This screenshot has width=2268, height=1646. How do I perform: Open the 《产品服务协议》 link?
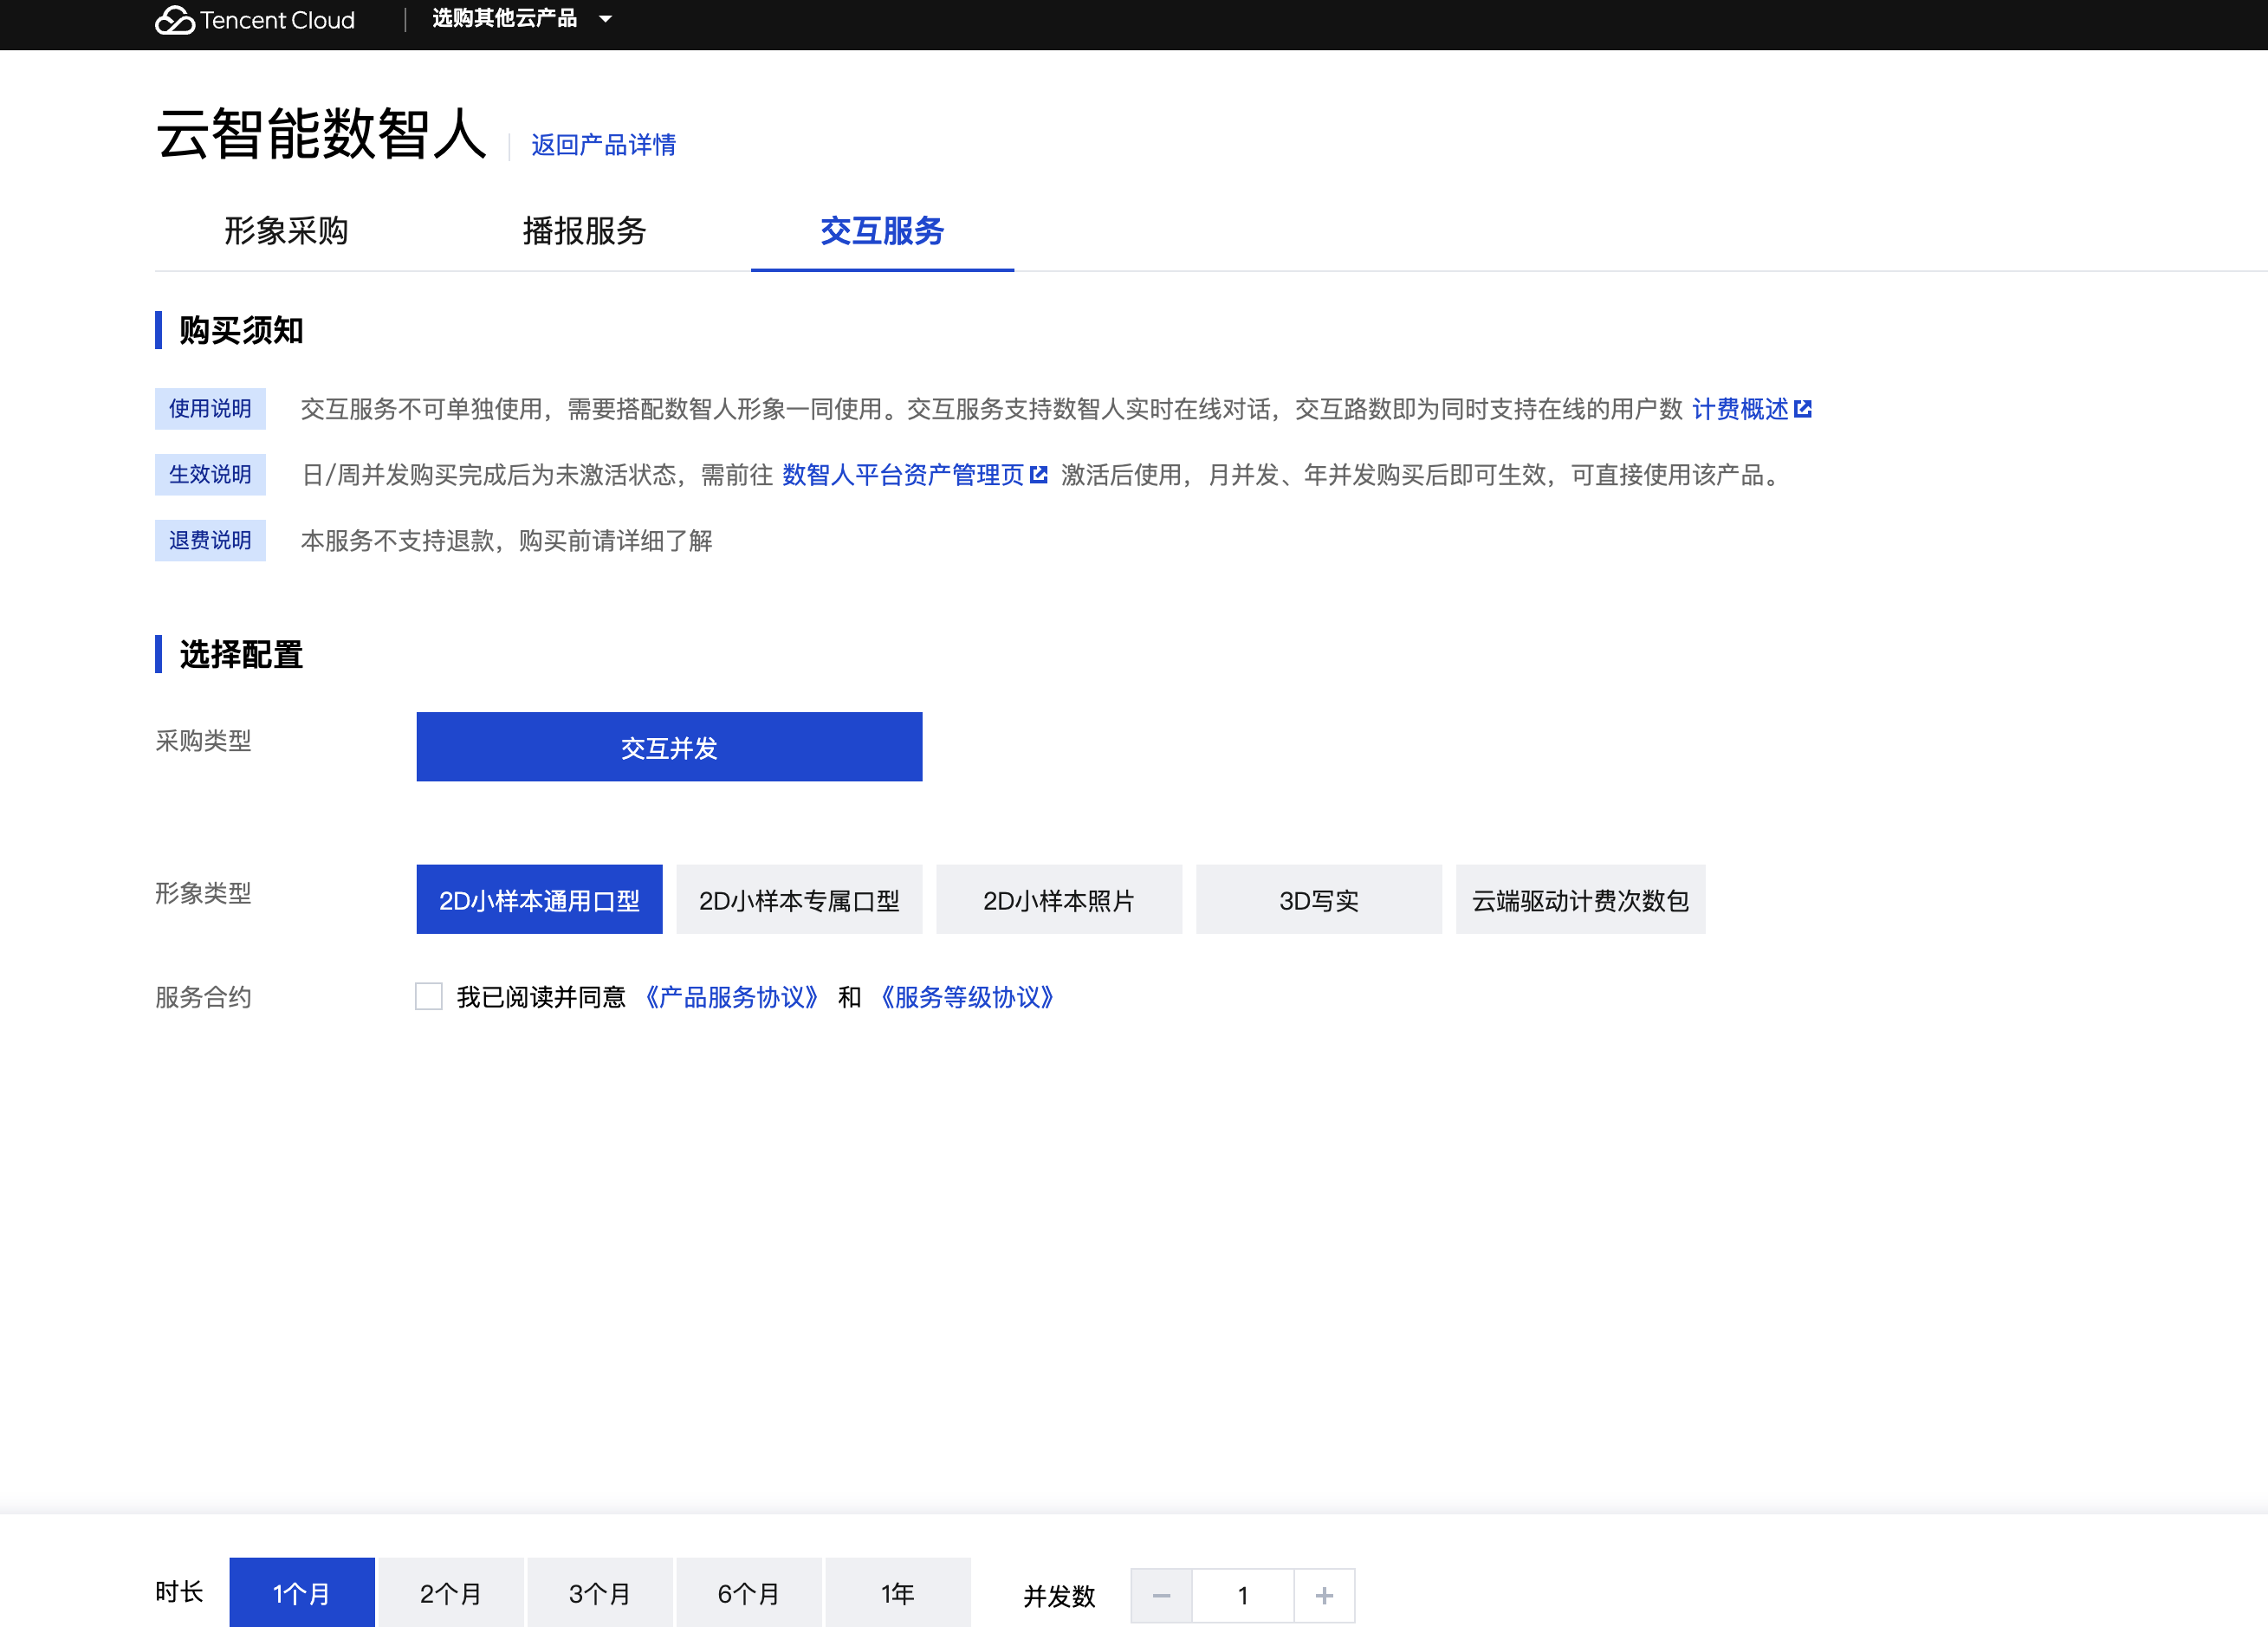tap(732, 997)
